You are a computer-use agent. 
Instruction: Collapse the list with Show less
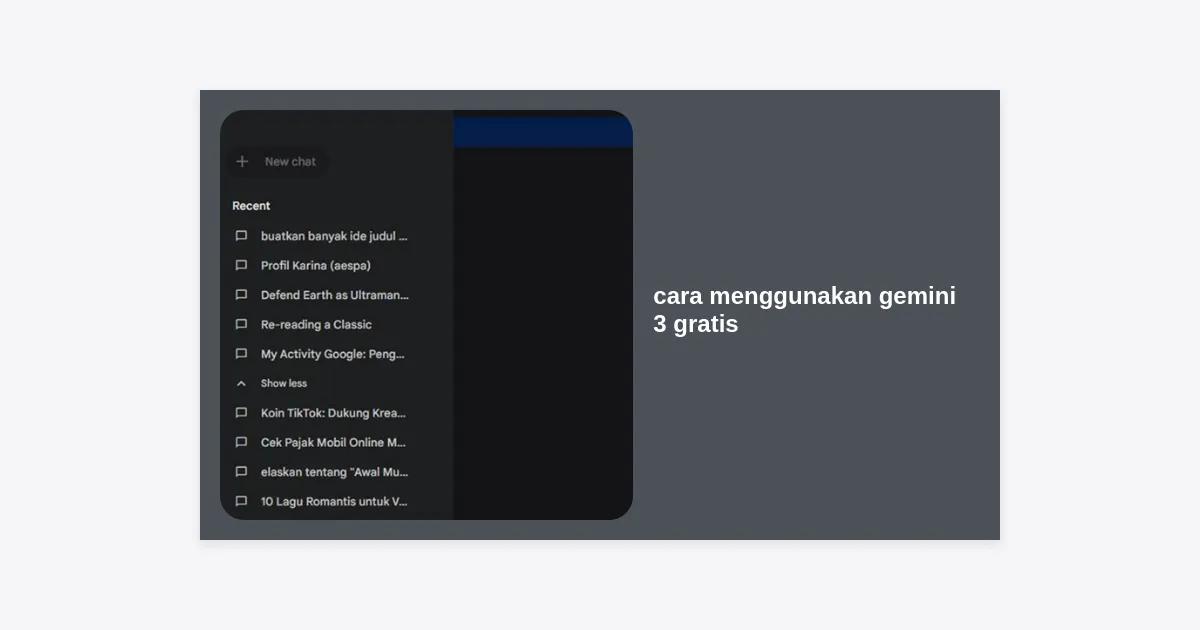(x=272, y=384)
